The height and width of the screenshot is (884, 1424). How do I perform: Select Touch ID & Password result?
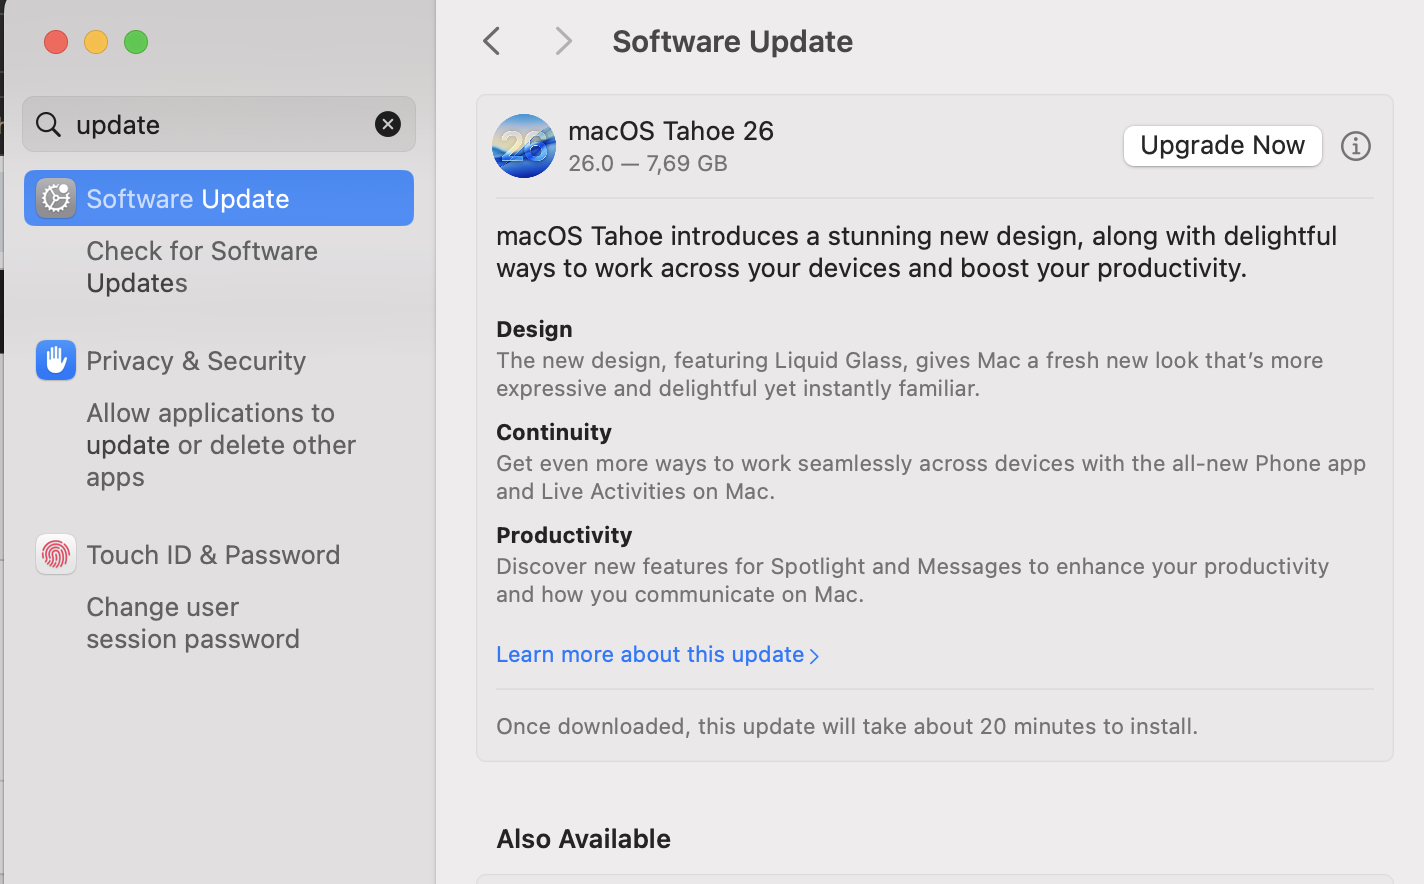click(x=213, y=554)
